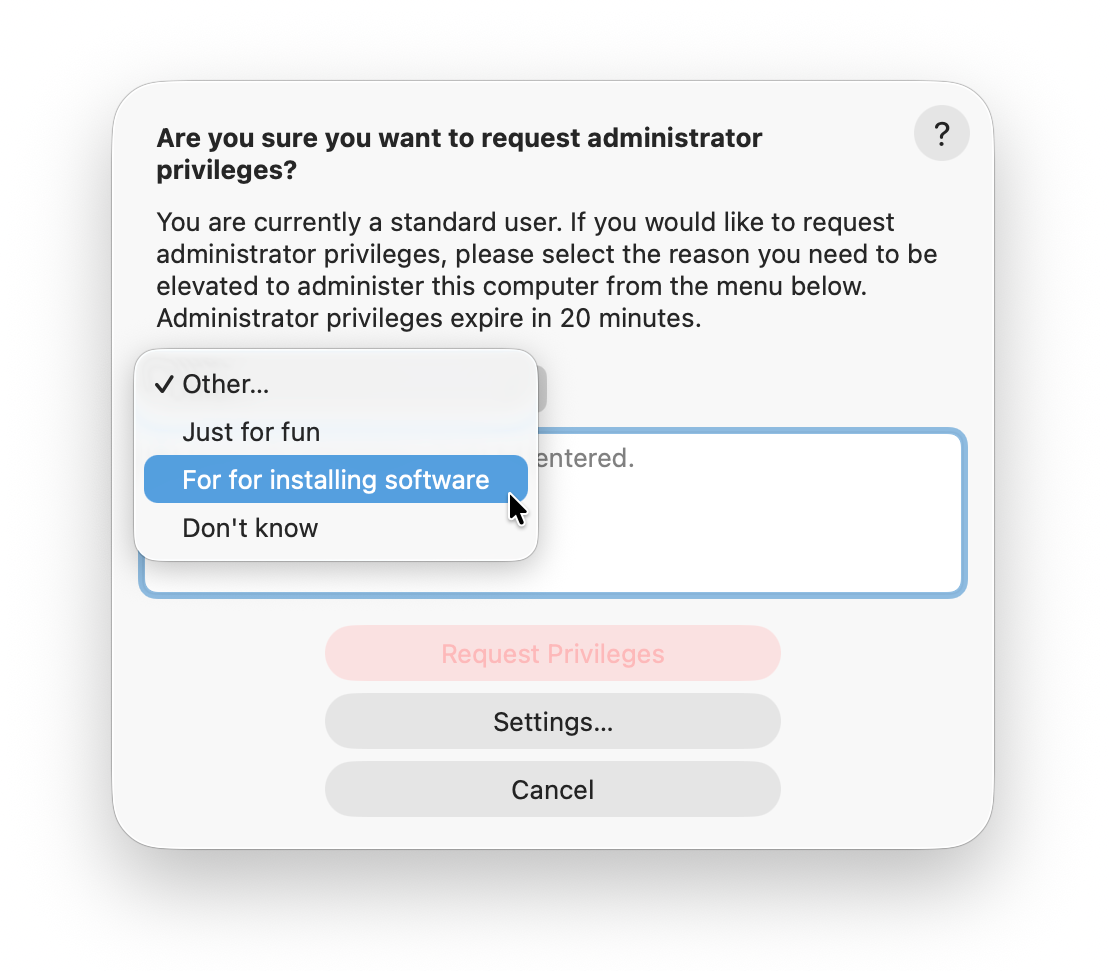This screenshot has width=1109, height=971.
Task: Select the "Don't know" menu entry
Action: 250,528
